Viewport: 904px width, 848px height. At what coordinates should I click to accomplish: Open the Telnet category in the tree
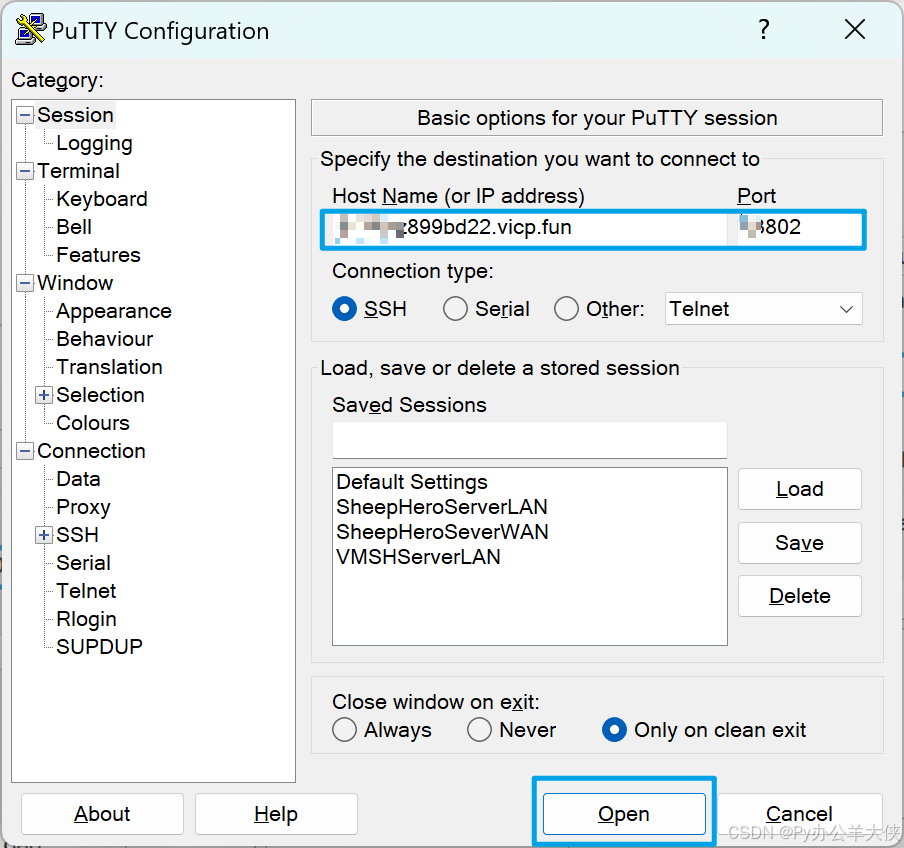click(86, 591)
